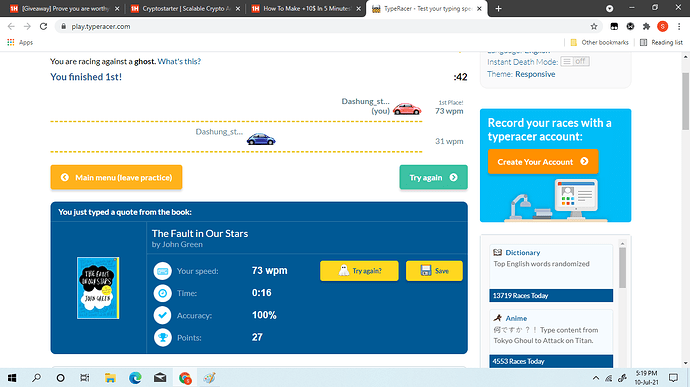
Task: Click the 4553 Races Today bar
Action: point(551,361)
